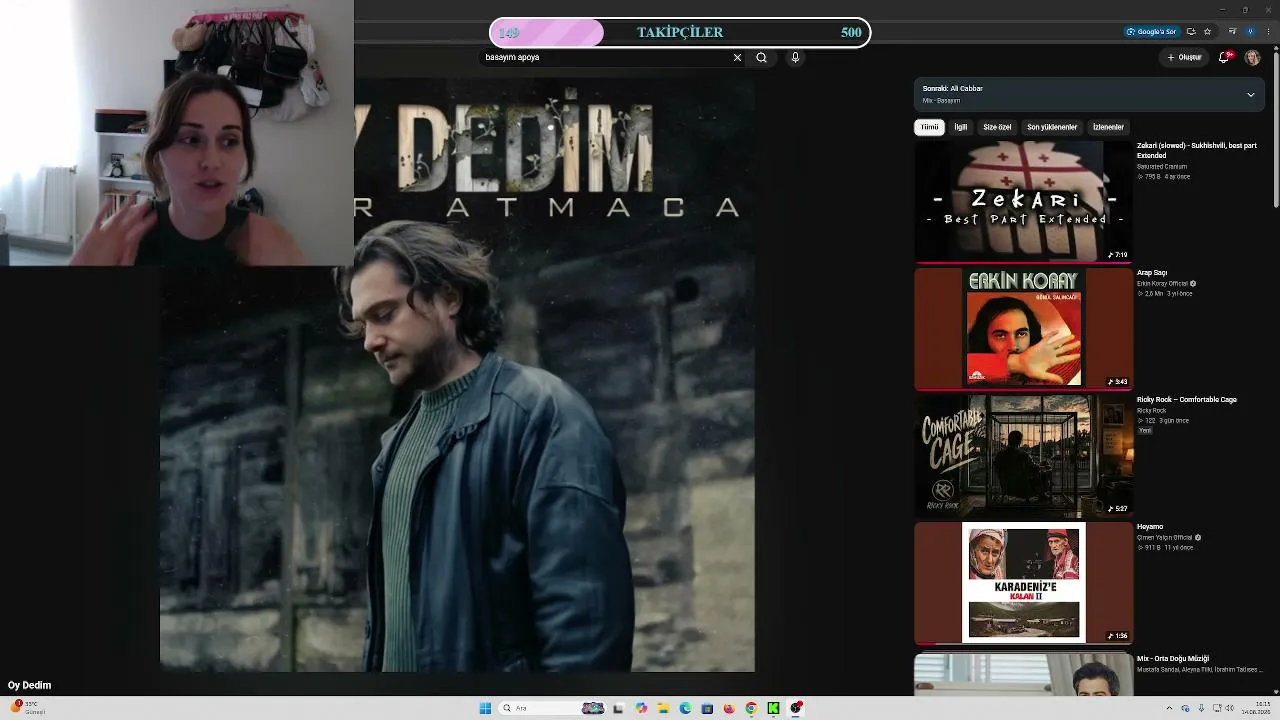Click the Oluştur create button
The height and width of the screenshot is (720, 1280).
click(x=1185, y=58)
